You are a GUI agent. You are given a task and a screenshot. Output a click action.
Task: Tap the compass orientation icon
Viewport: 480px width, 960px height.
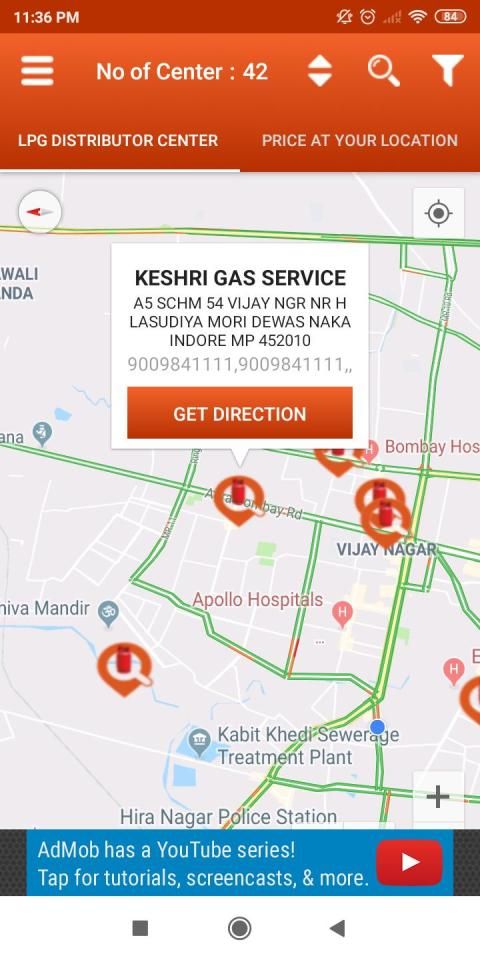tap(40, 212)
